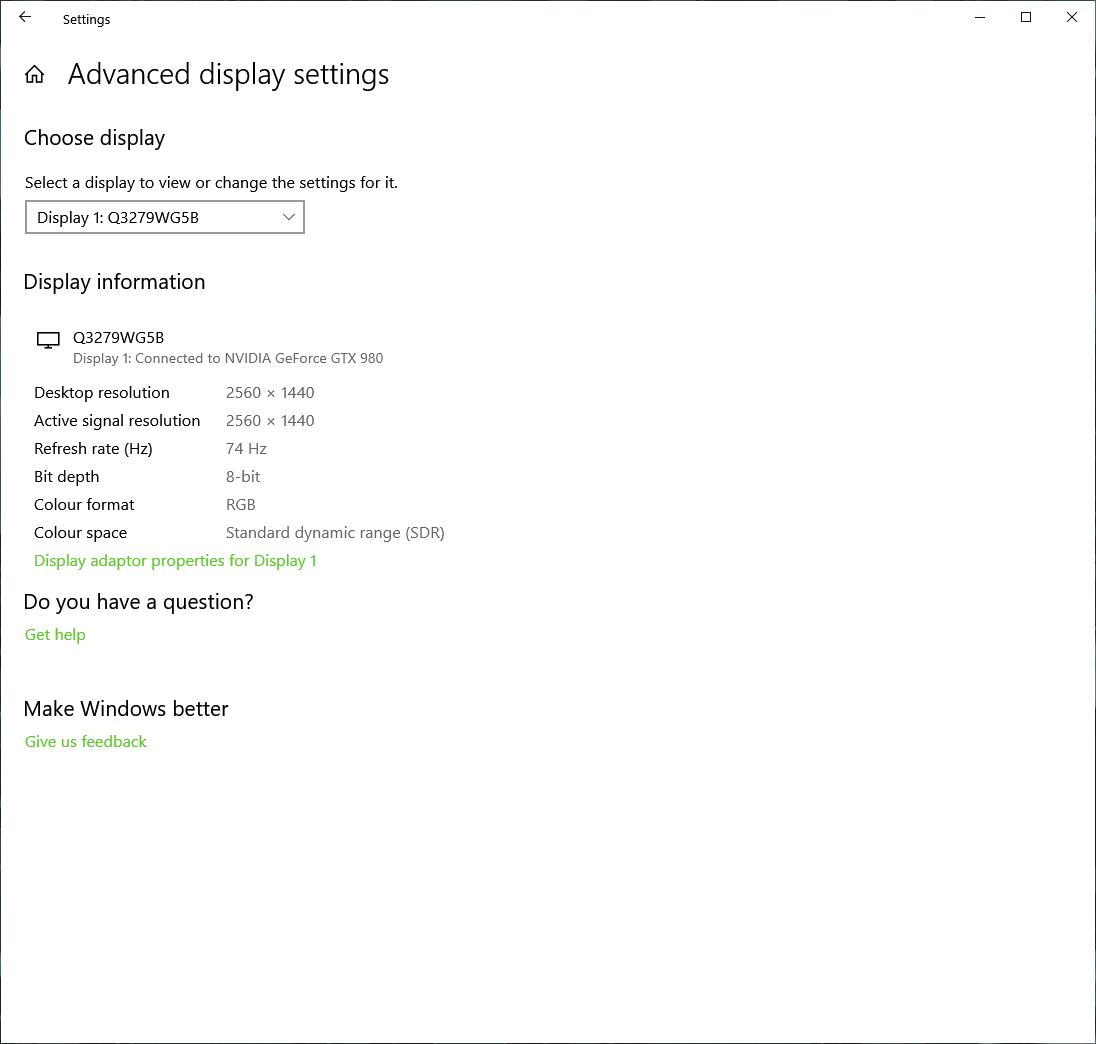Click the Active signal resolution label

tap(117, 421)
